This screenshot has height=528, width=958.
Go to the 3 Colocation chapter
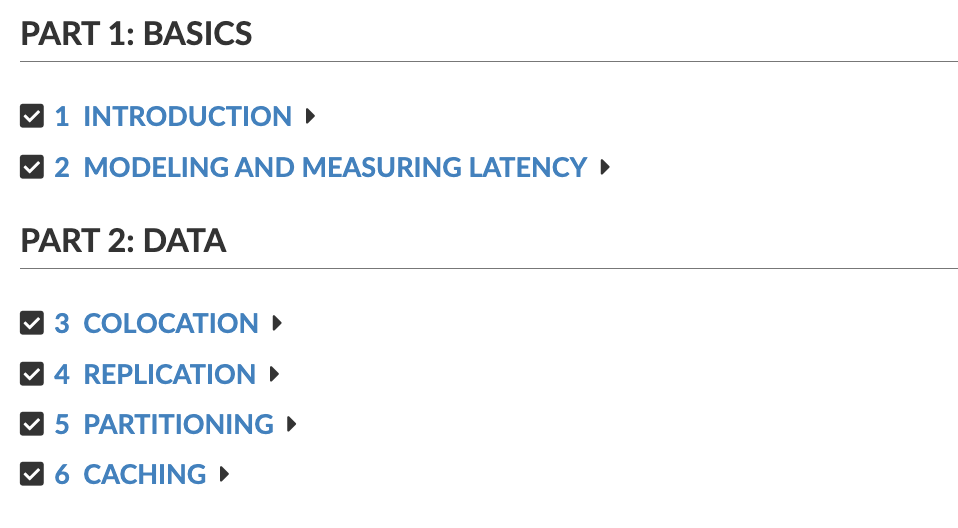tap(156, 324)
